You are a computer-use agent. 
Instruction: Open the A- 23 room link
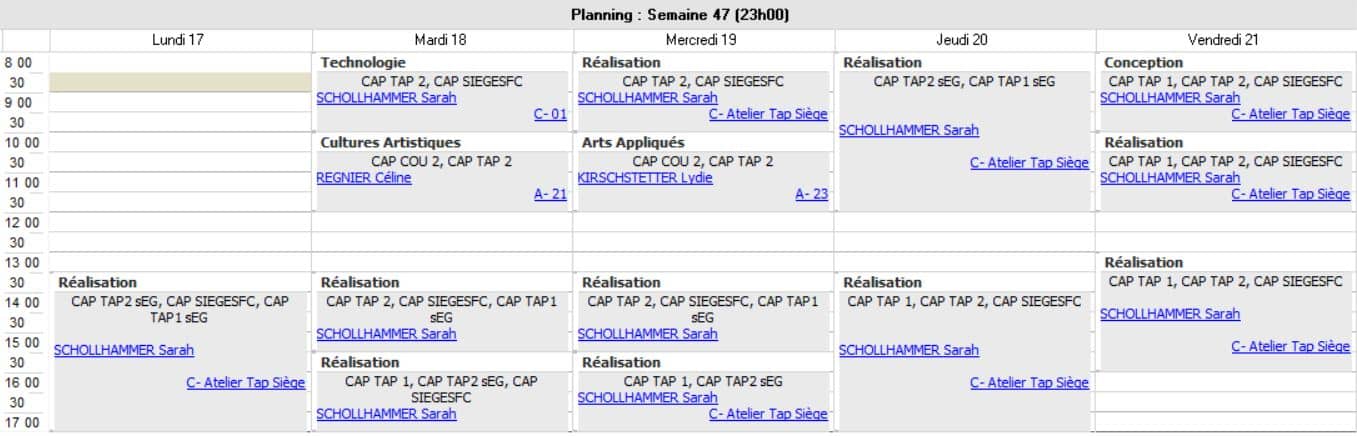pyautogui.click(x=812, y=194)
